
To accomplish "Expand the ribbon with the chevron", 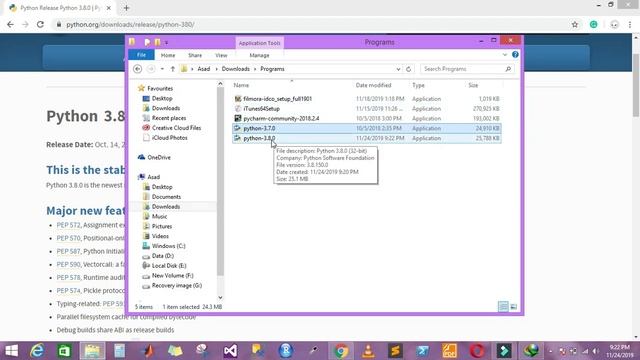I will tap(504, 55).
